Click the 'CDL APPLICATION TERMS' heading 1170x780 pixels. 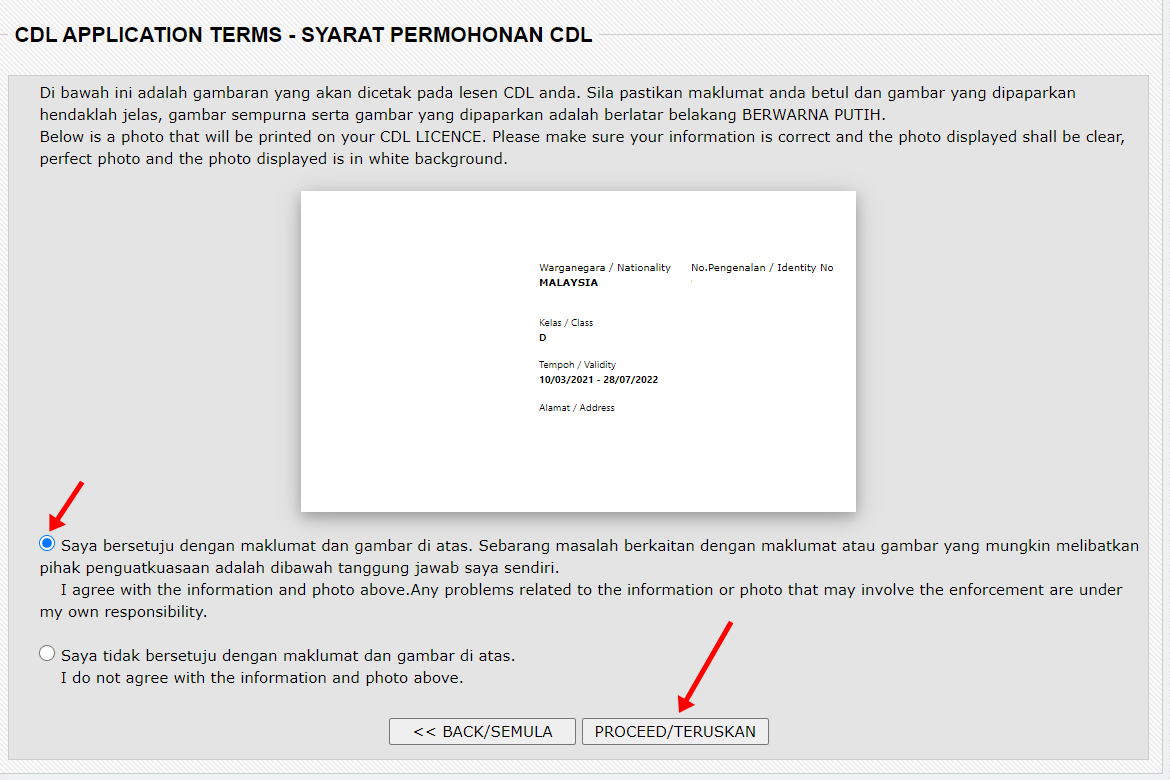pyautogui.click(x=303, y=35)
